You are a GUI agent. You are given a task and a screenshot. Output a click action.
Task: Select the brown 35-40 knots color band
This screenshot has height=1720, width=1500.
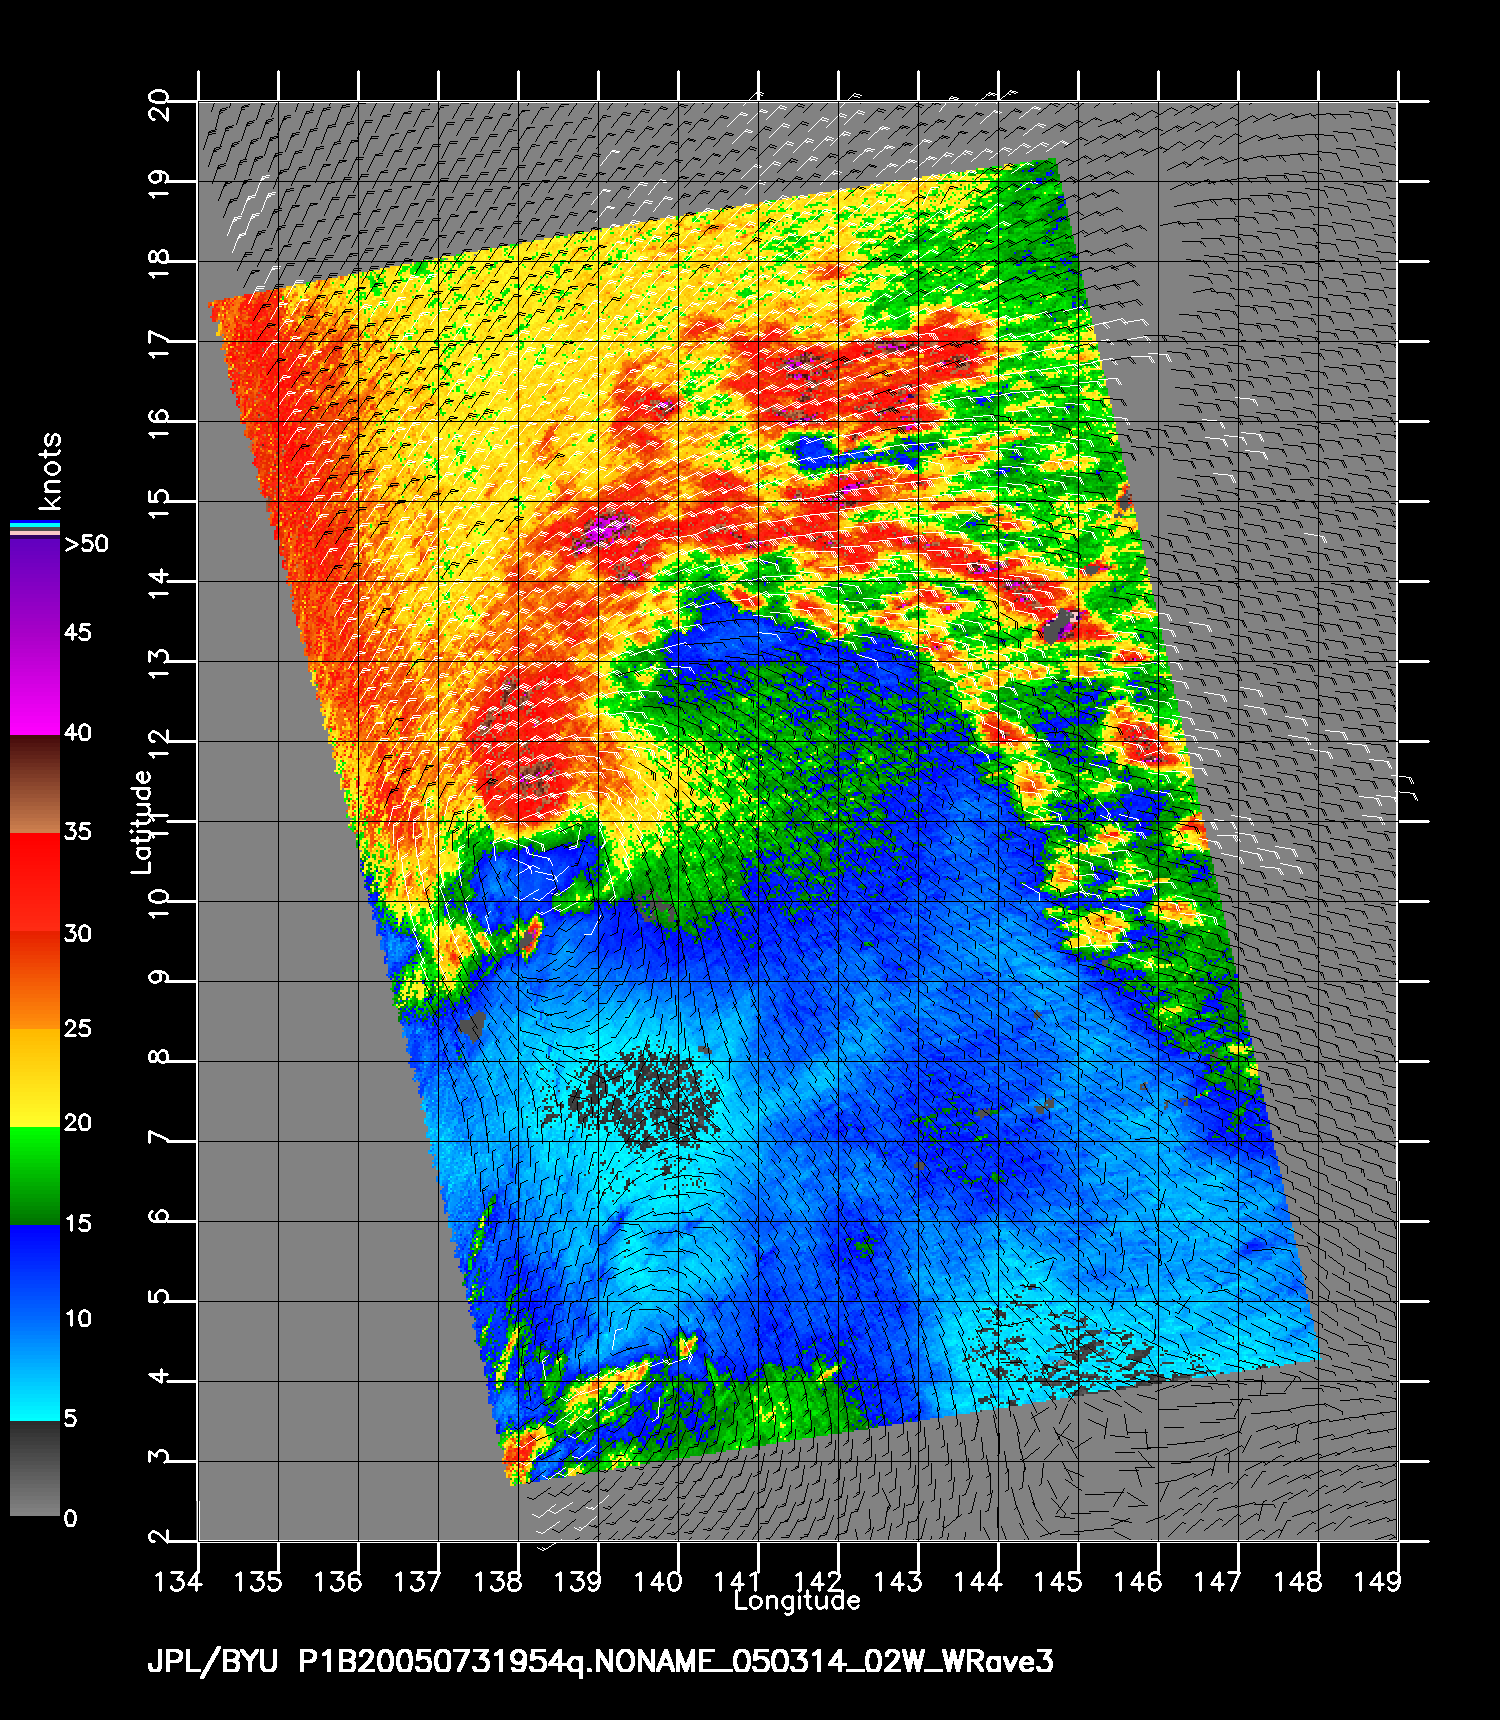pos(35,785)
